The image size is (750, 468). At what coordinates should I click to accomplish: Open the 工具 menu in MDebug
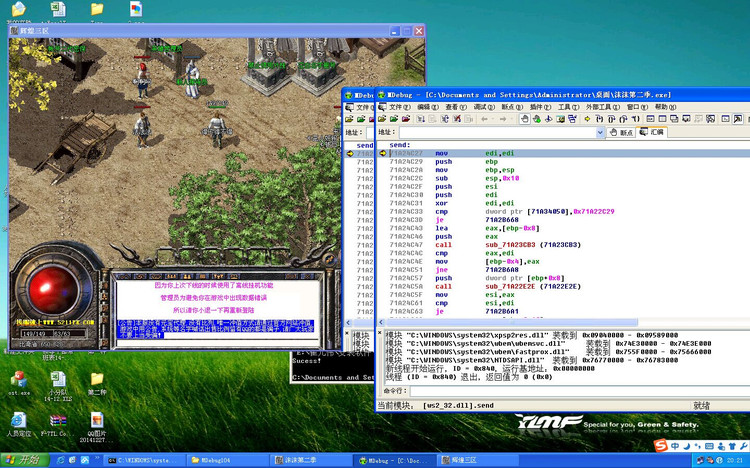click(568, 107)
